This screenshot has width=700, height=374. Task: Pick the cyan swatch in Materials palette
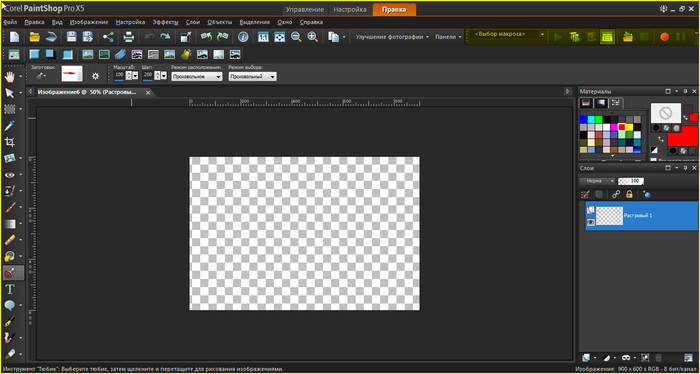coord(591,119)
